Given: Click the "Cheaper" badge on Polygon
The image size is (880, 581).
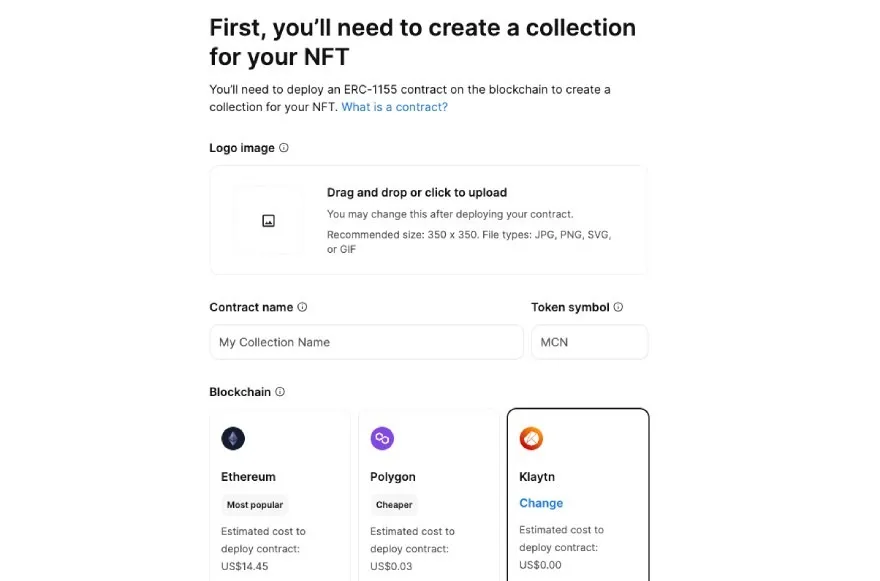Looking at the screenshot, I should 394,505.
